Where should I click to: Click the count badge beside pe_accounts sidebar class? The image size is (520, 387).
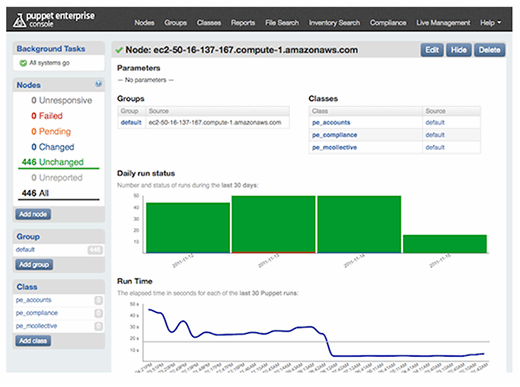coord(98,300)
